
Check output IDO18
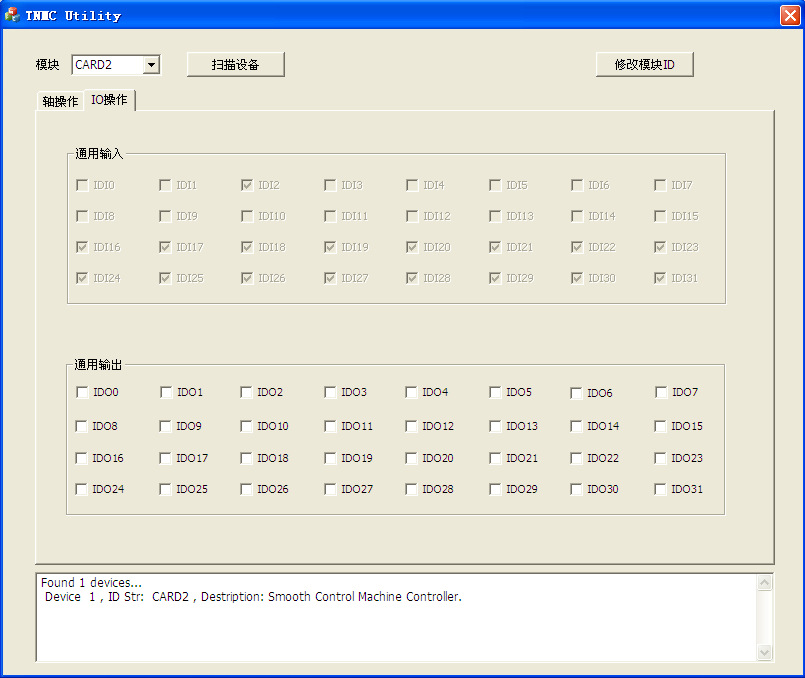[246, 458]
